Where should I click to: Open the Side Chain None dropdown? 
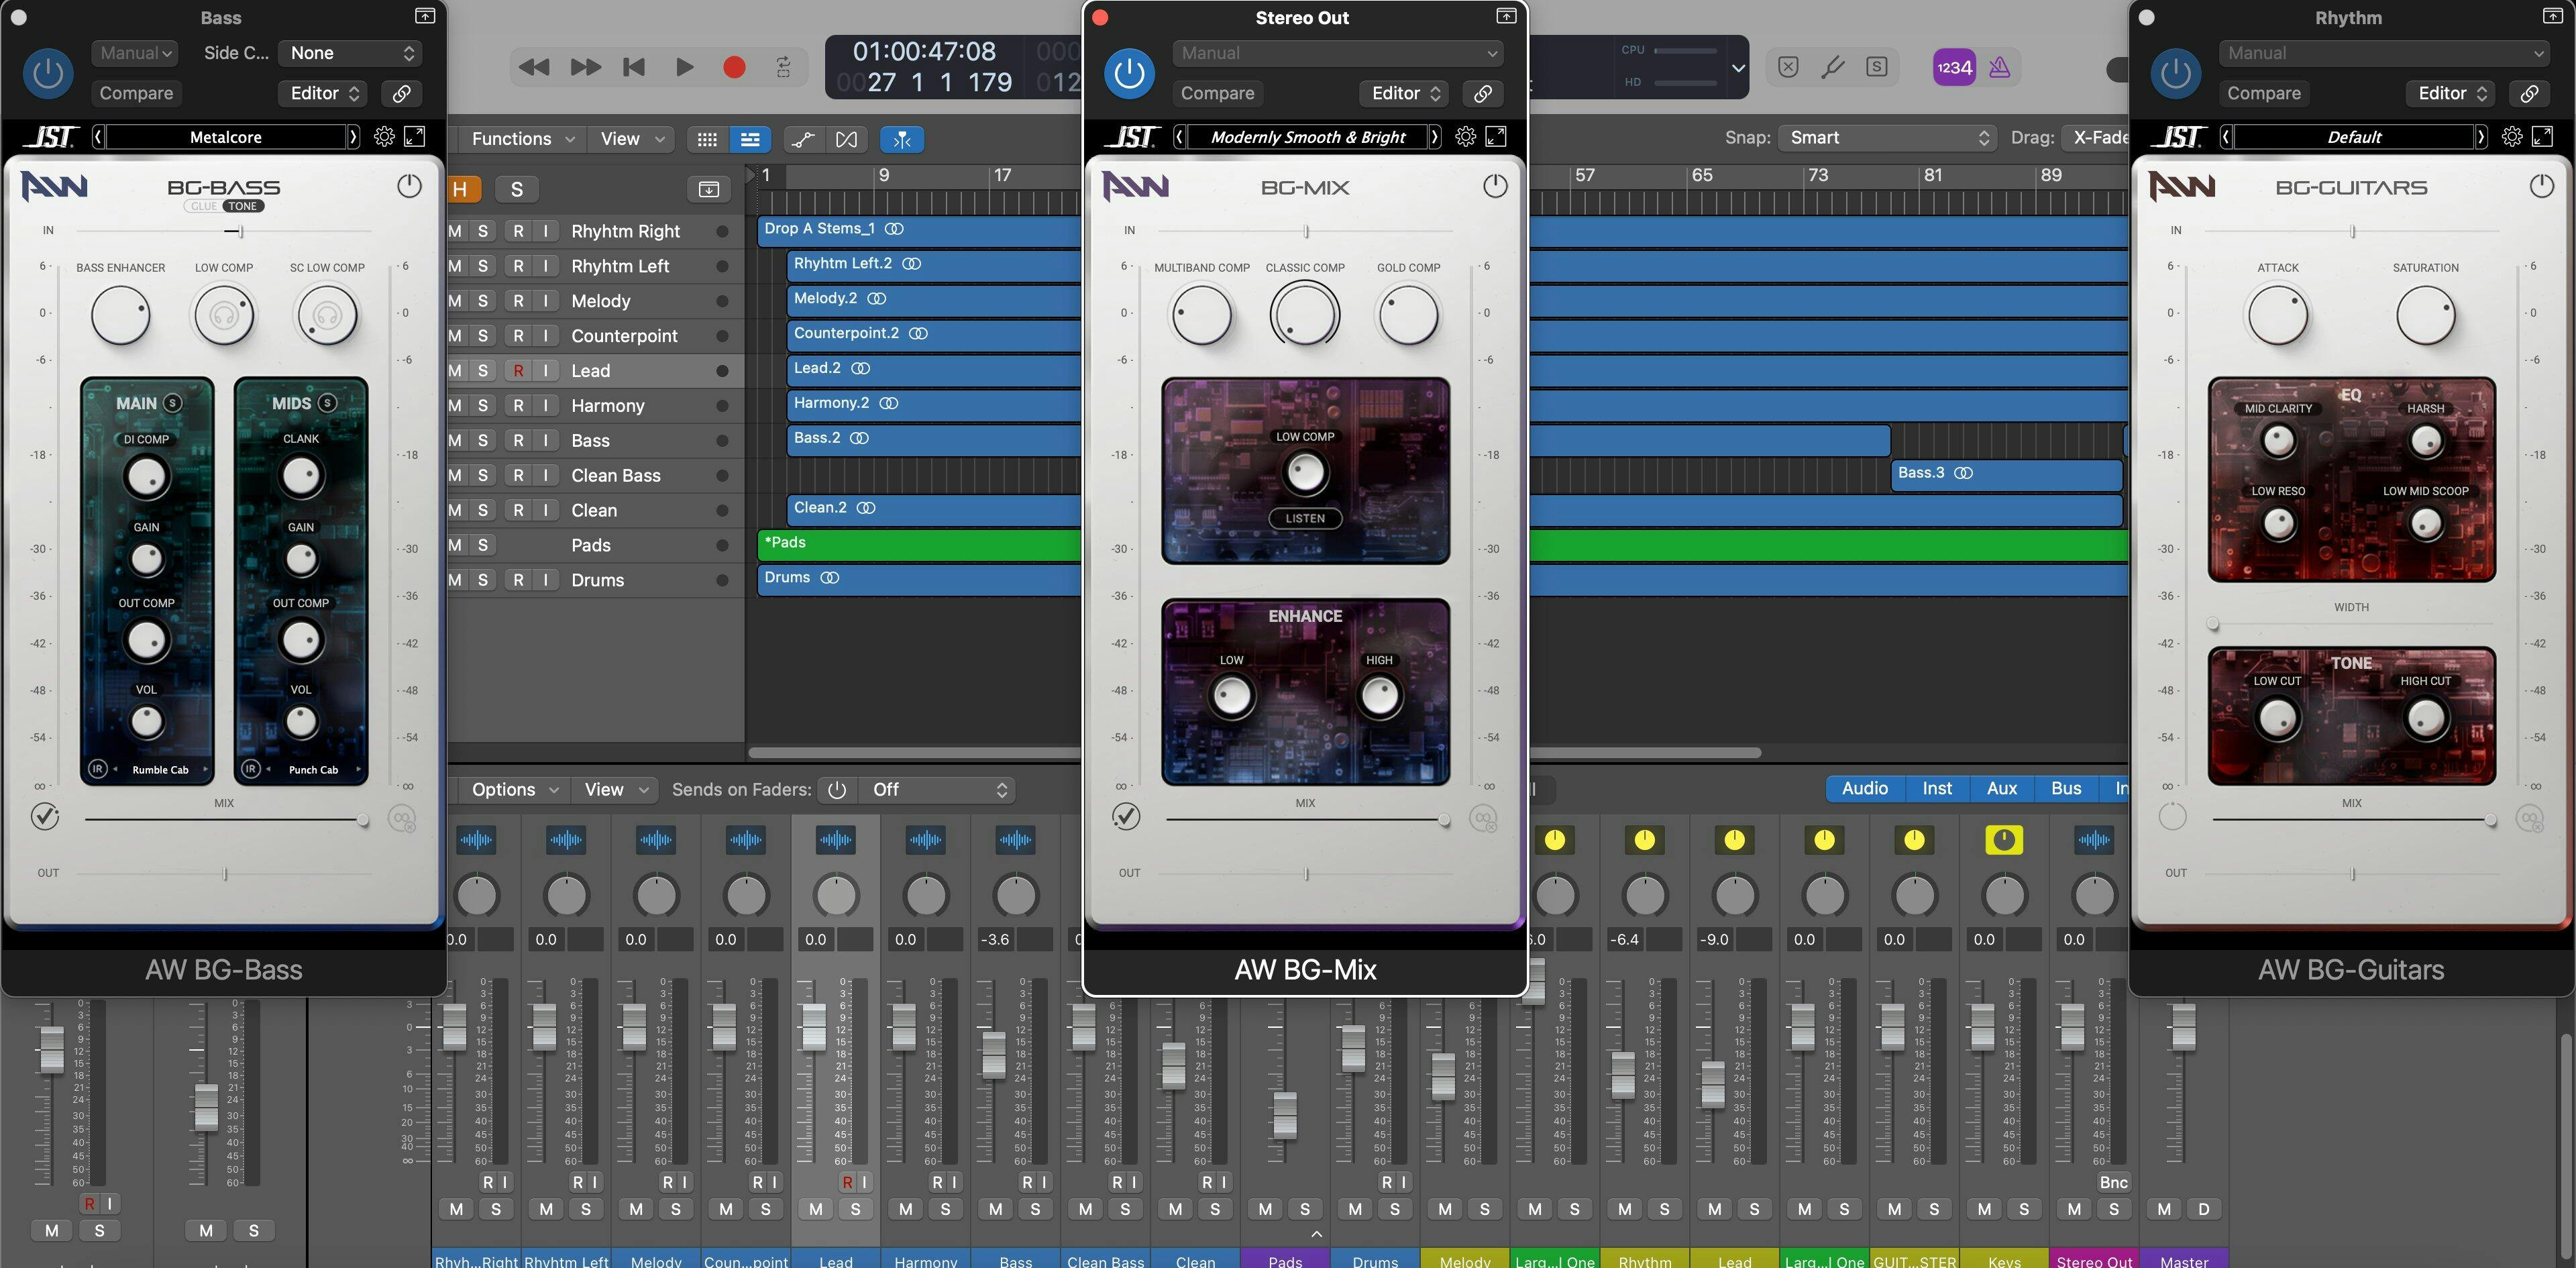351,53
